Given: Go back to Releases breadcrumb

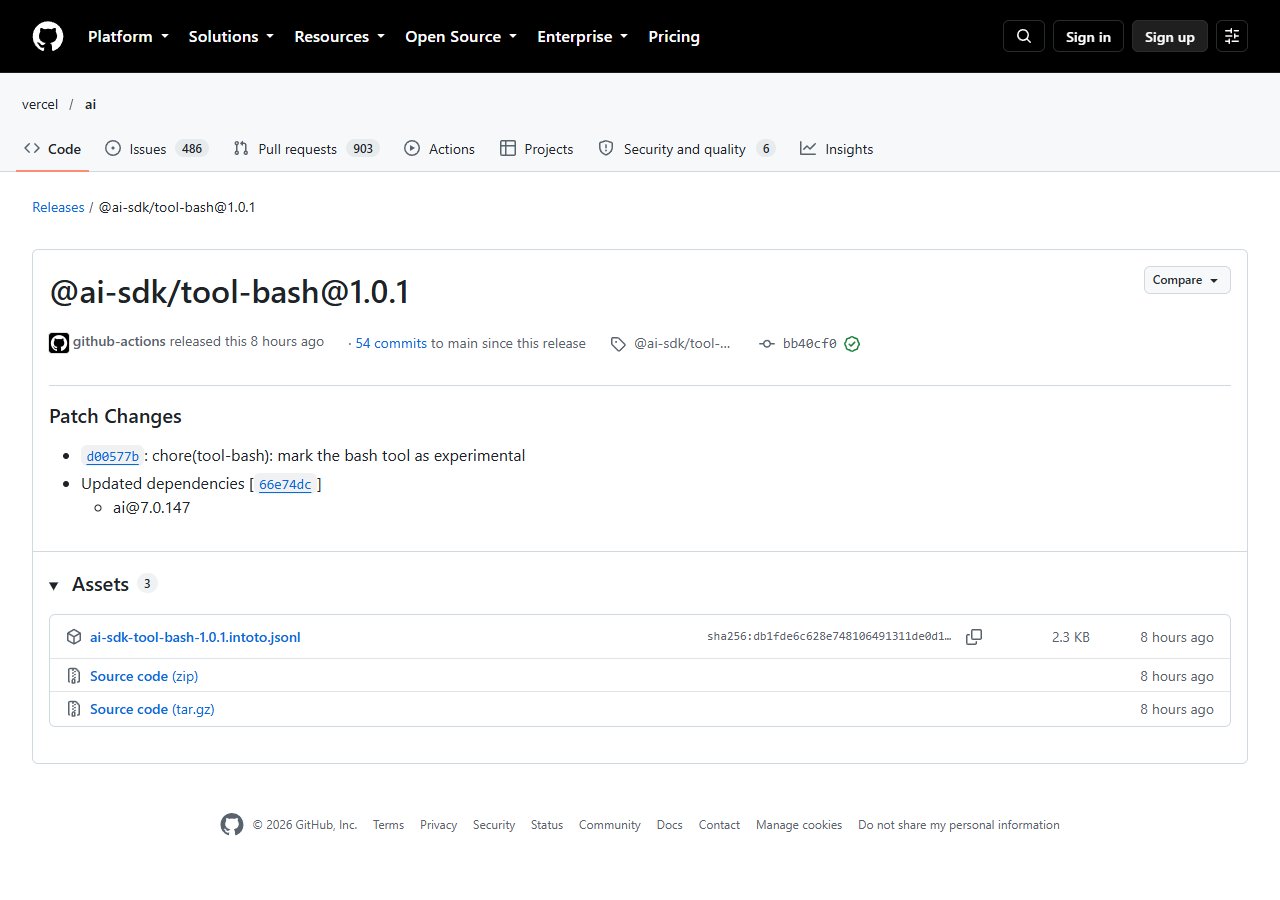Looking at the screenshot, I should point(58,207).
